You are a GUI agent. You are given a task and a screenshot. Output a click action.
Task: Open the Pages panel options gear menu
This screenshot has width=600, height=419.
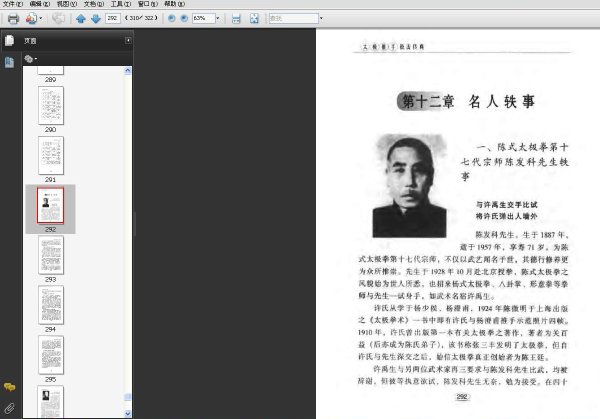pos(31,59)
